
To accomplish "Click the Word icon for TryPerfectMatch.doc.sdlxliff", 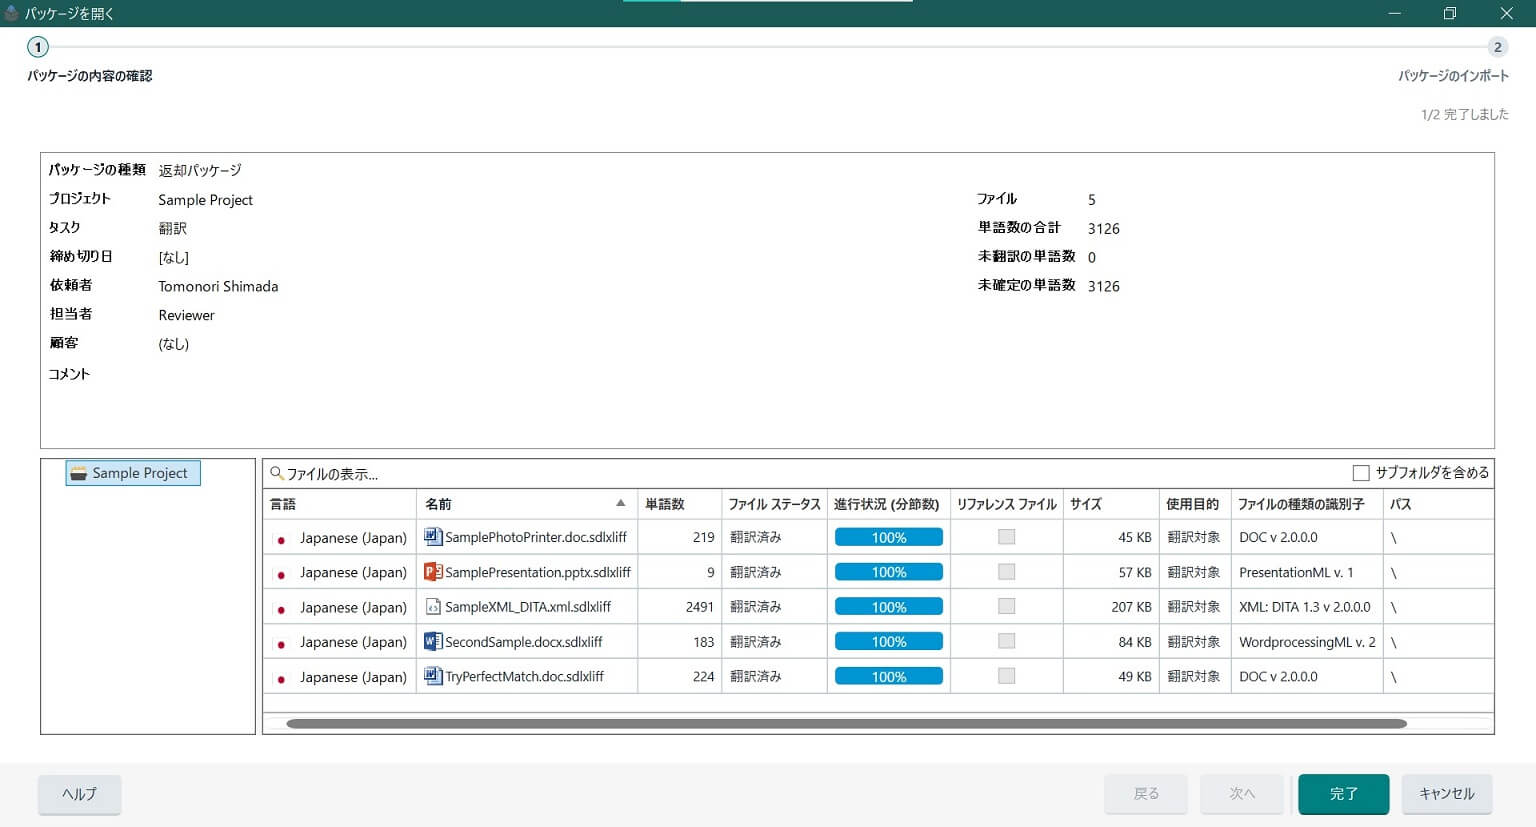I will tap(433, 676).
